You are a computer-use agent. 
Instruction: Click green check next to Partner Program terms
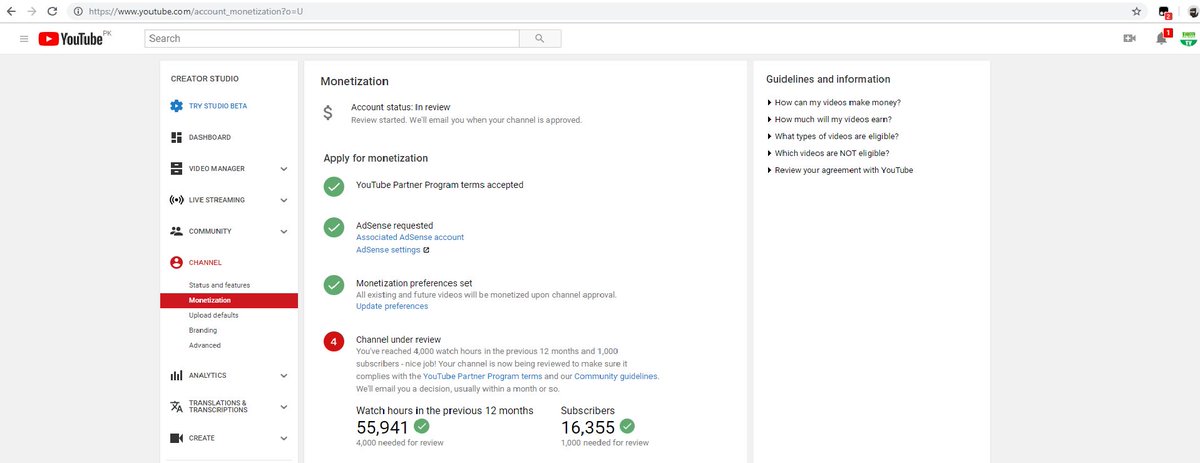click(x=334, y=186)
